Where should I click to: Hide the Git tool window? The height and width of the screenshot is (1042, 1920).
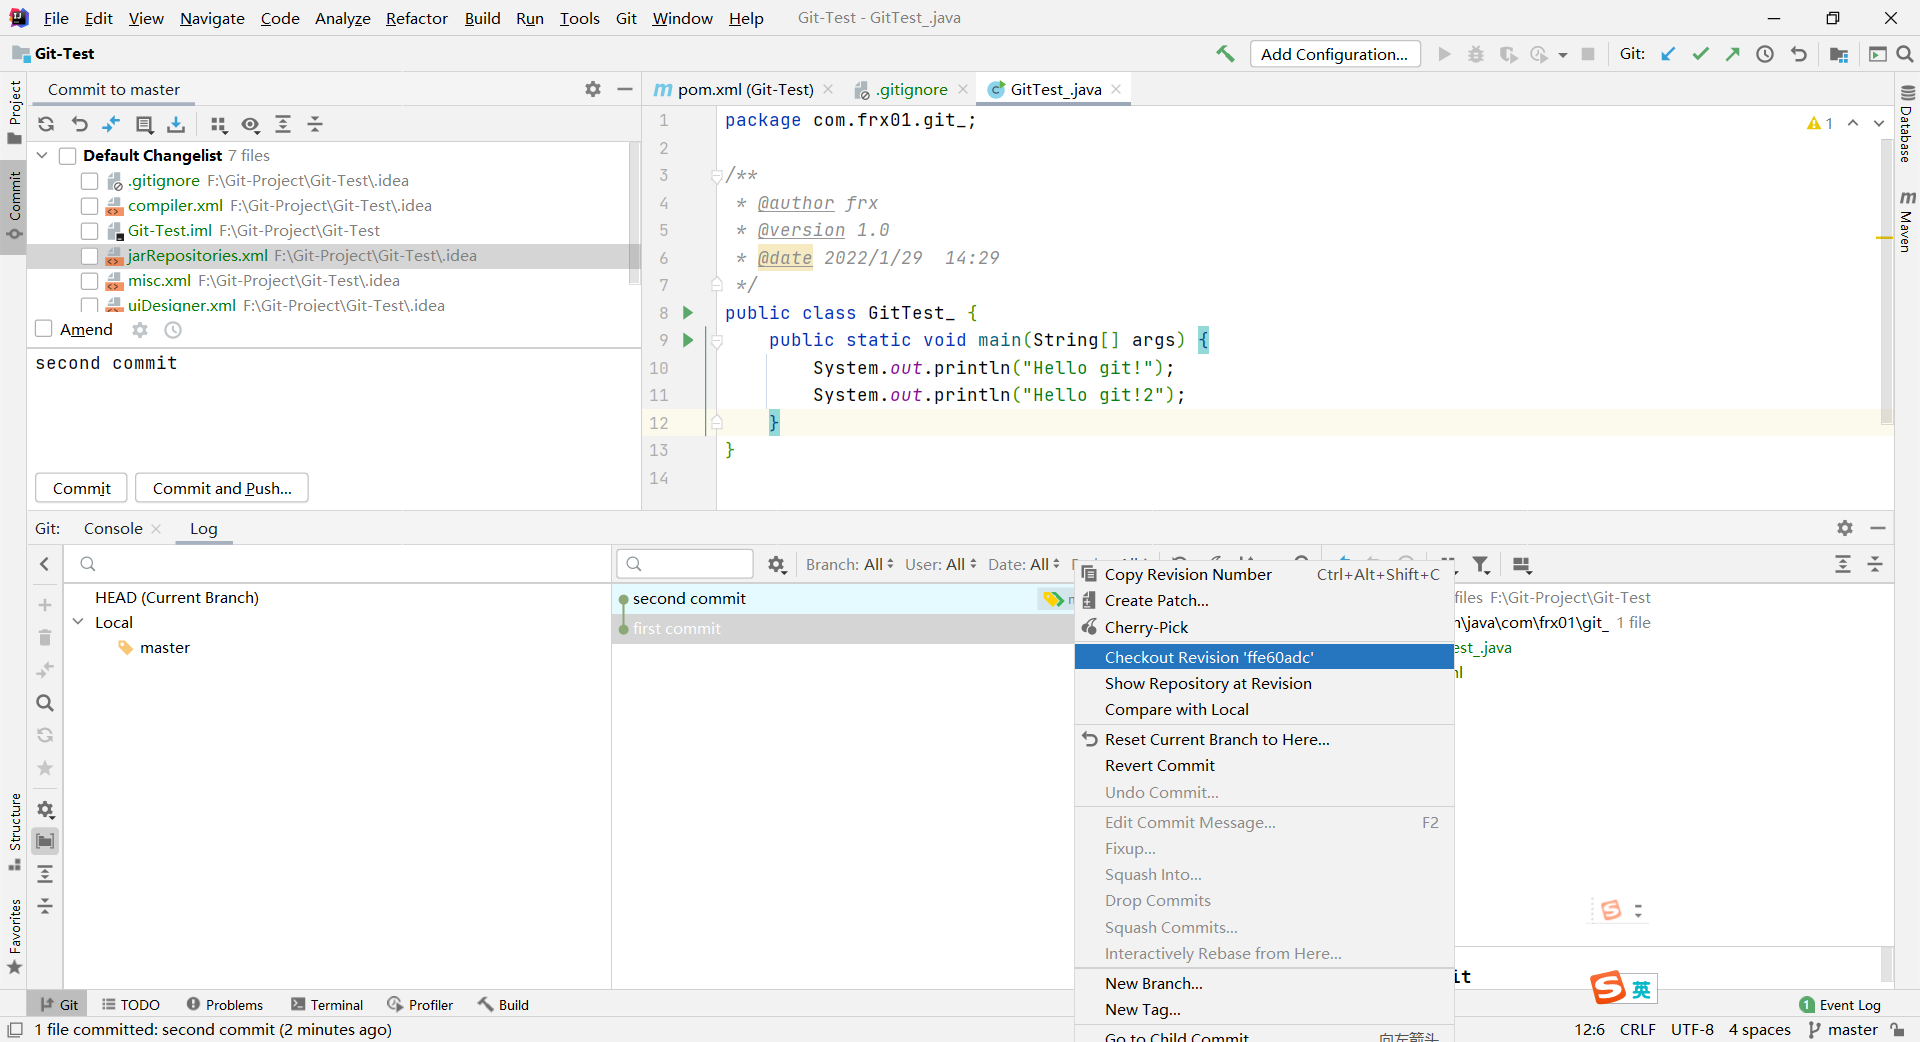1878,528
